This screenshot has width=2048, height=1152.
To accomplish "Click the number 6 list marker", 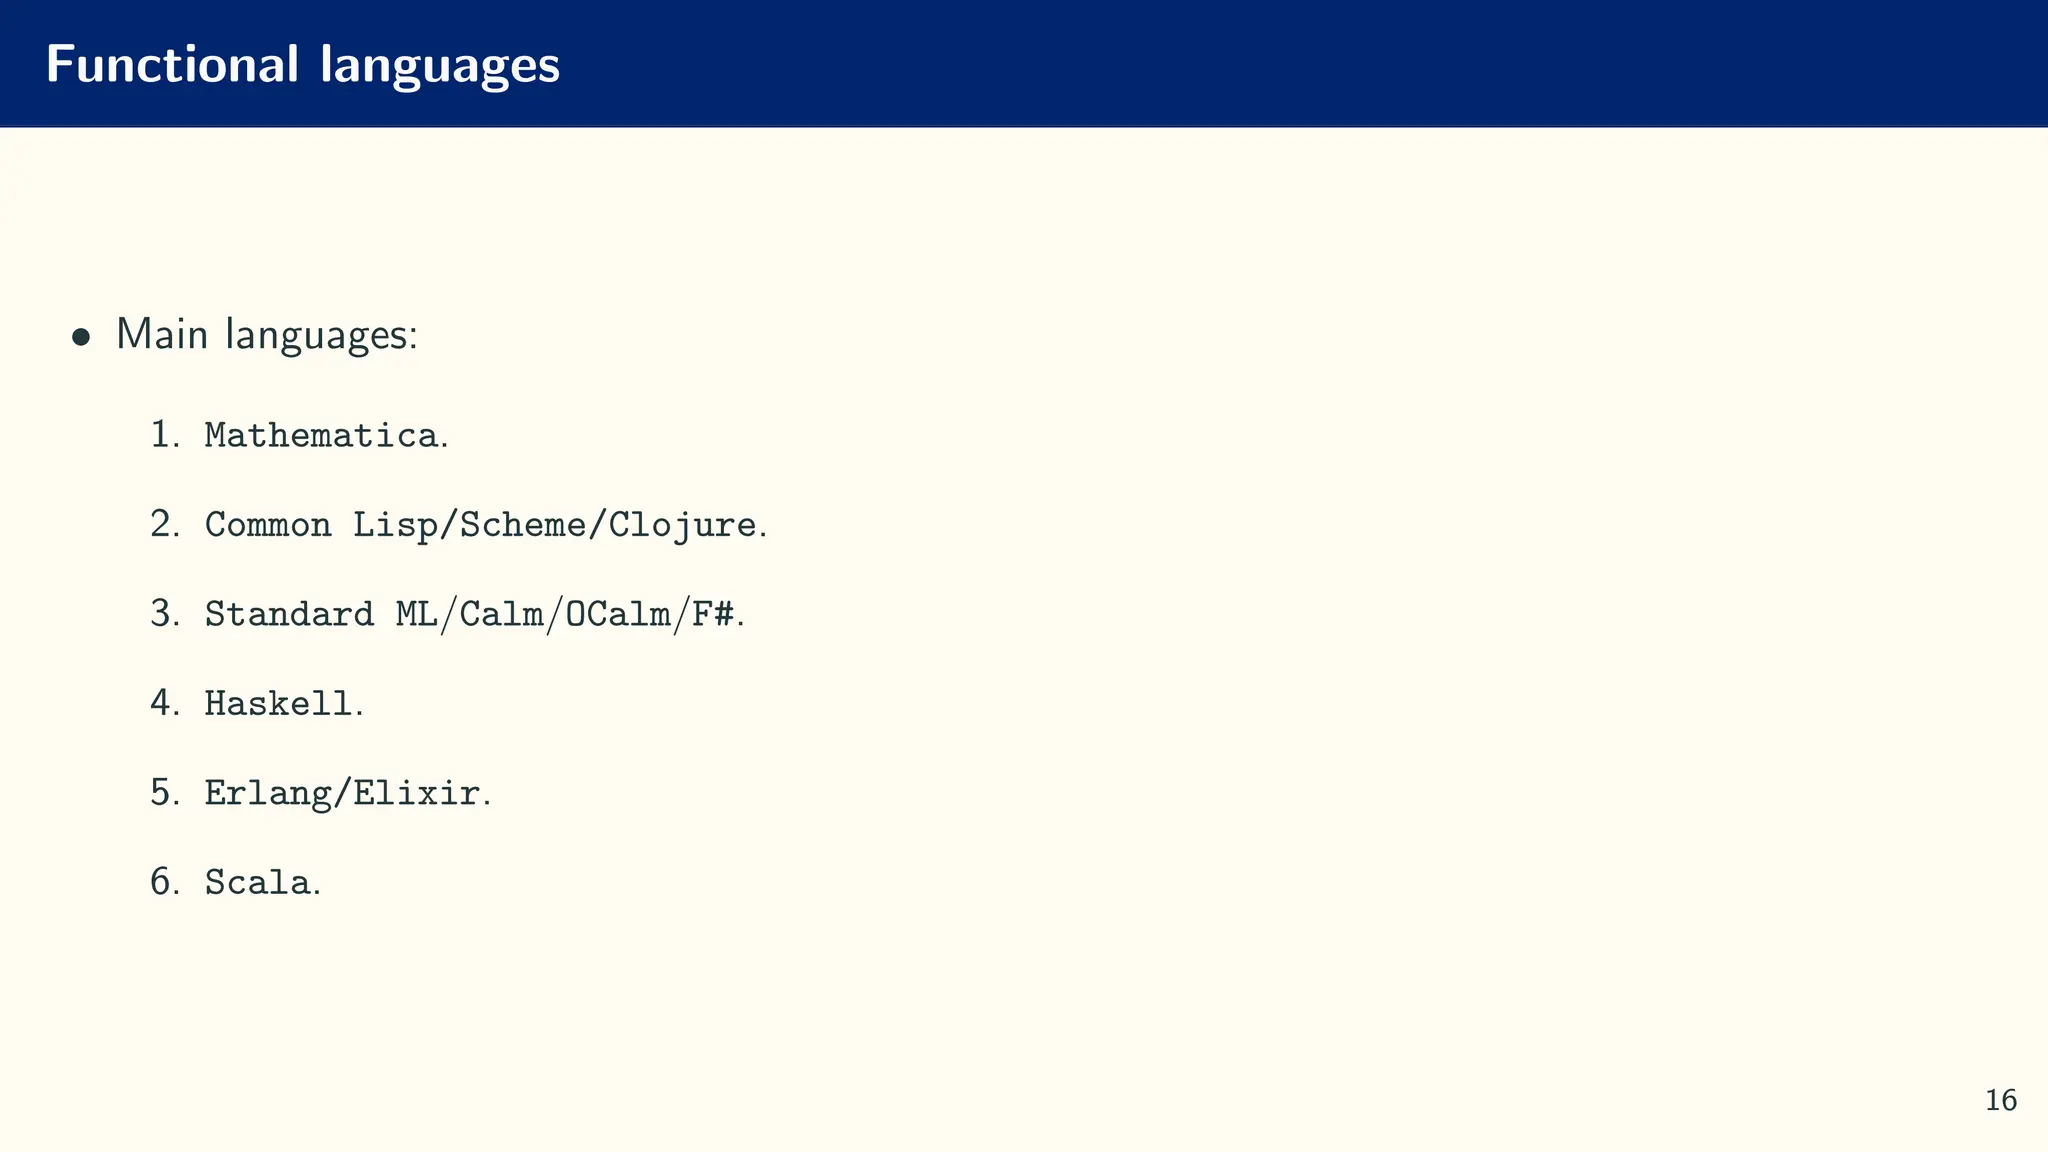I will 165,882.
